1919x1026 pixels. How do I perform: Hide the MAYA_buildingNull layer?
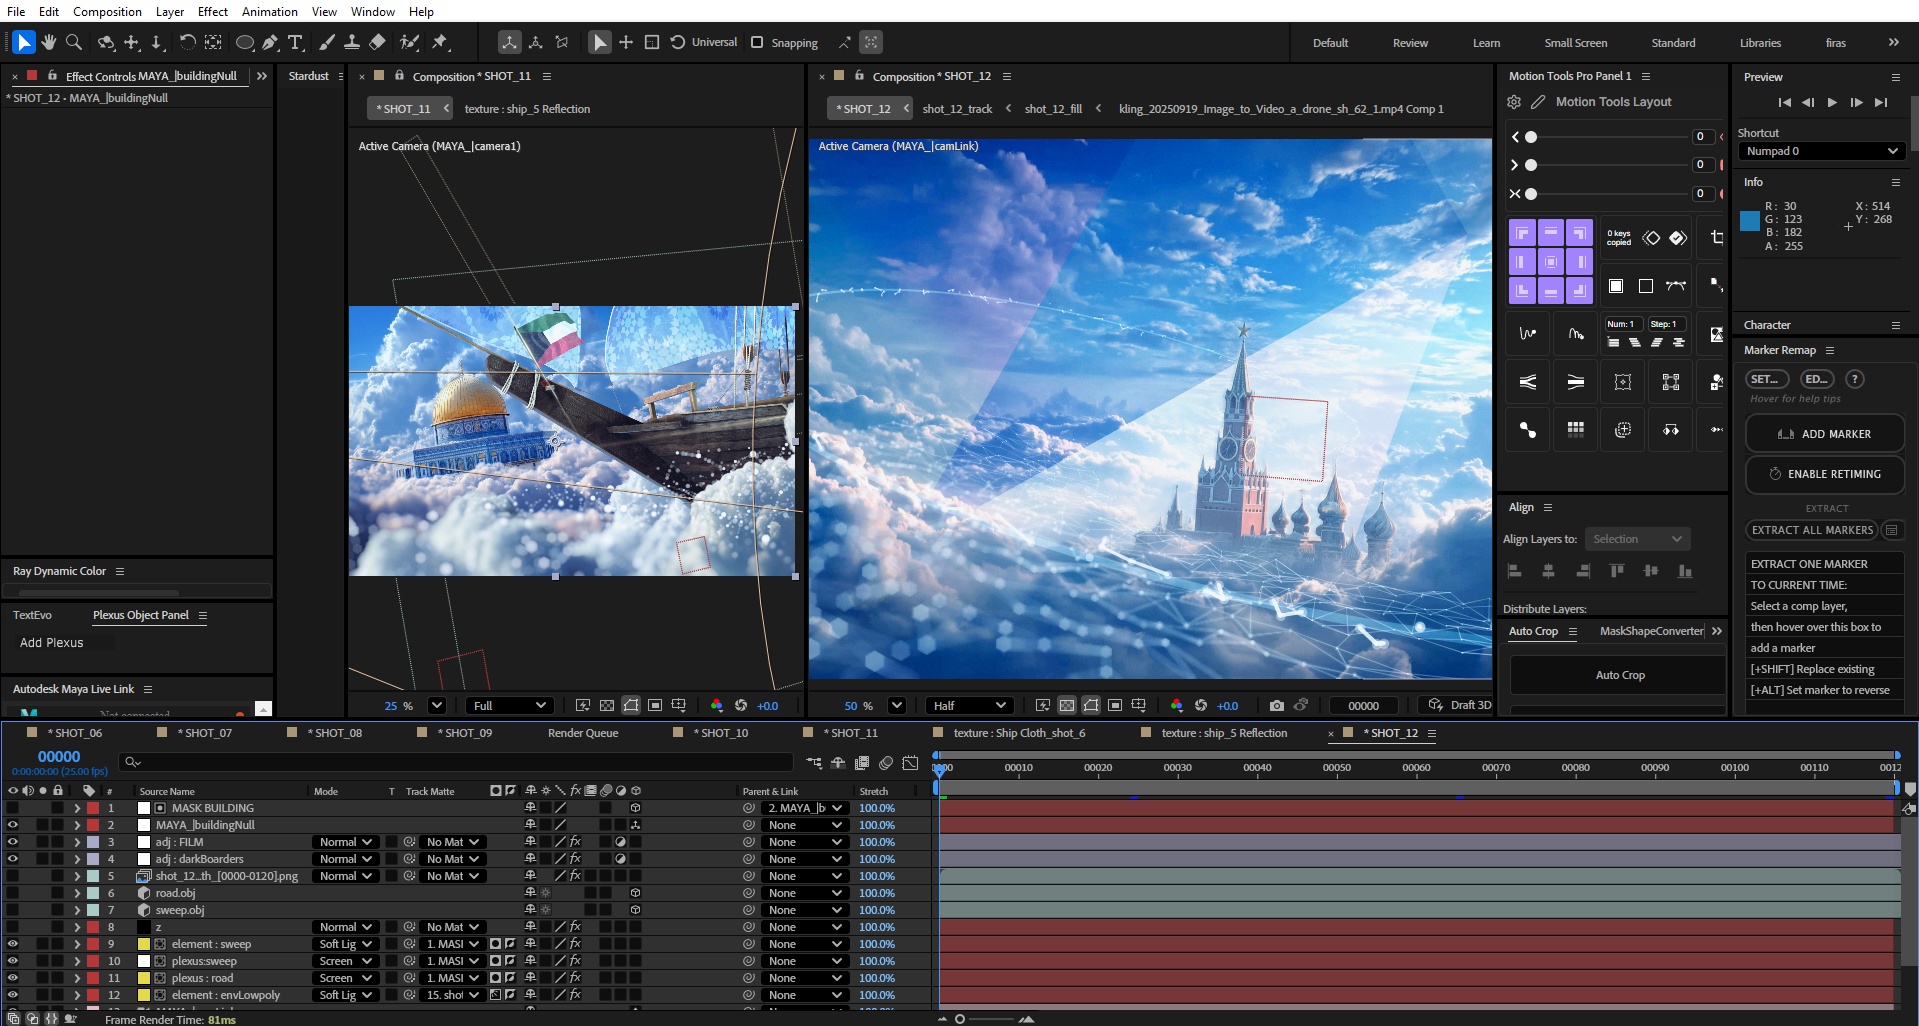point(12,825)
